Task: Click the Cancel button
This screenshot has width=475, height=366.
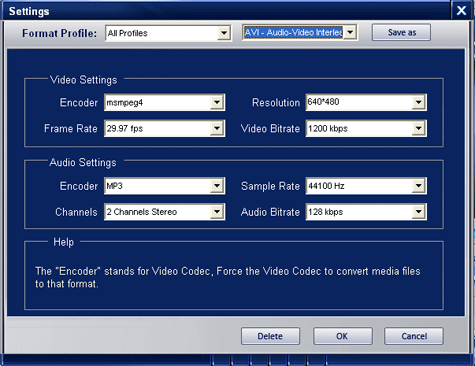Action: click(414, 336)
